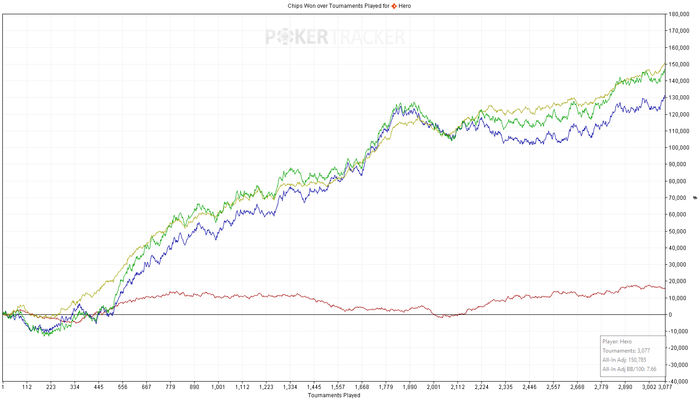Click the '667' x-axis label

pyautogui.click(x=146, y=387)
